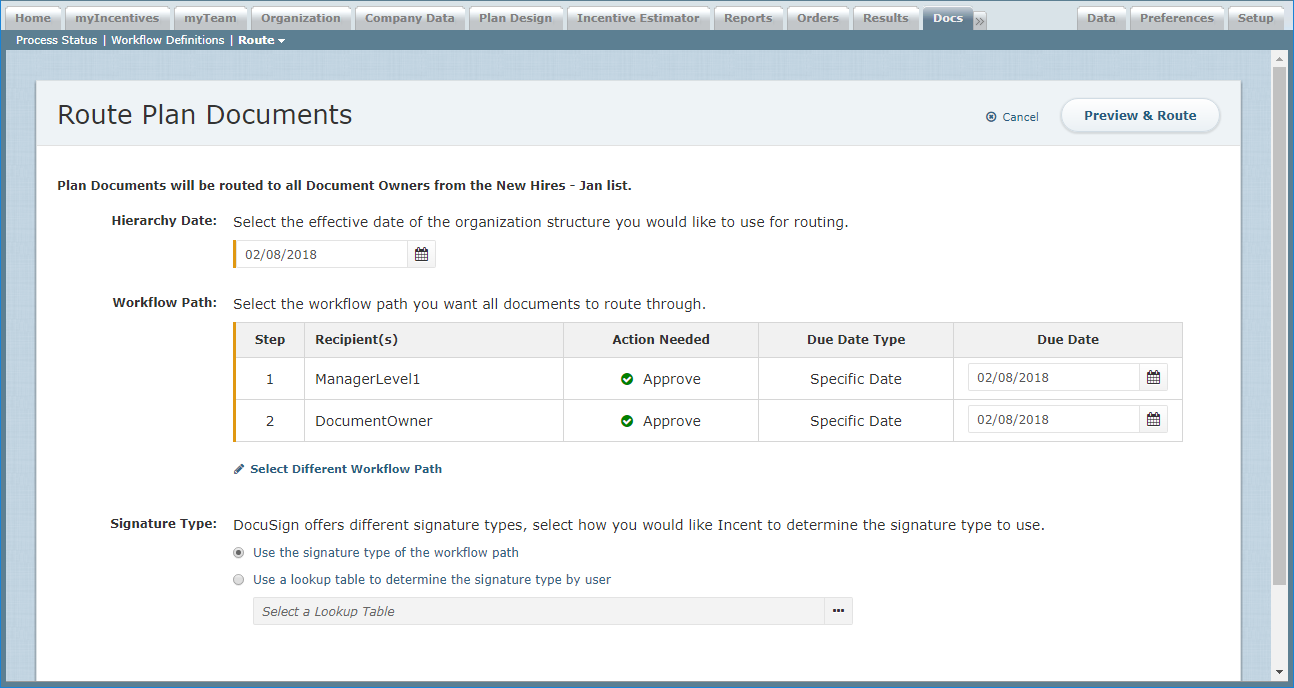Open the Incentive Estimator tab
This screenshot has width=1294, height=688.
pos(638,18)
